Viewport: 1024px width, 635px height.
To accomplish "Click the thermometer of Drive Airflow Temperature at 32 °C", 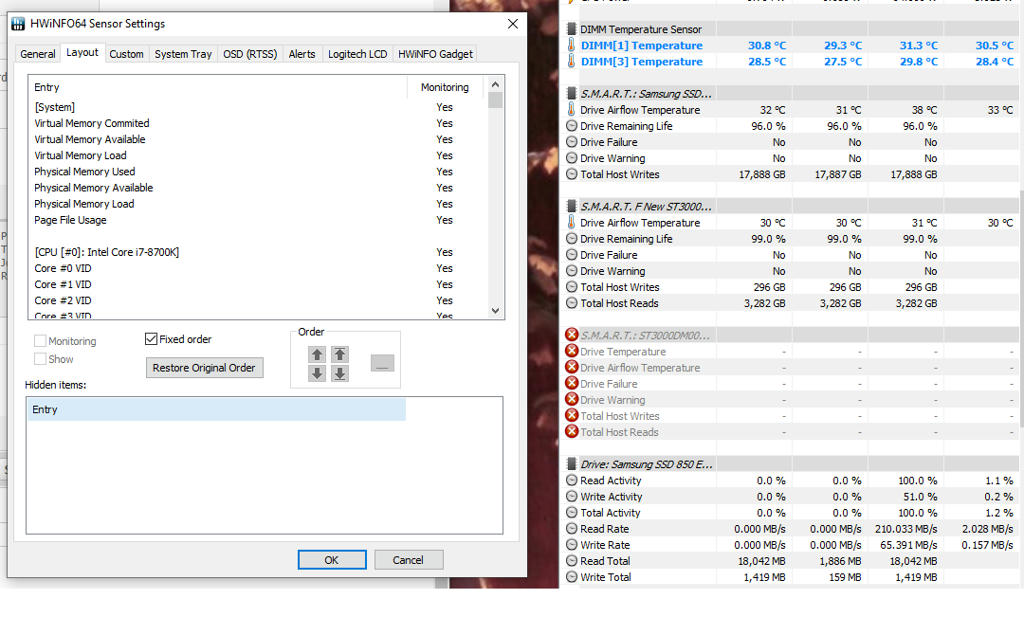I will (x=571, y=110).
